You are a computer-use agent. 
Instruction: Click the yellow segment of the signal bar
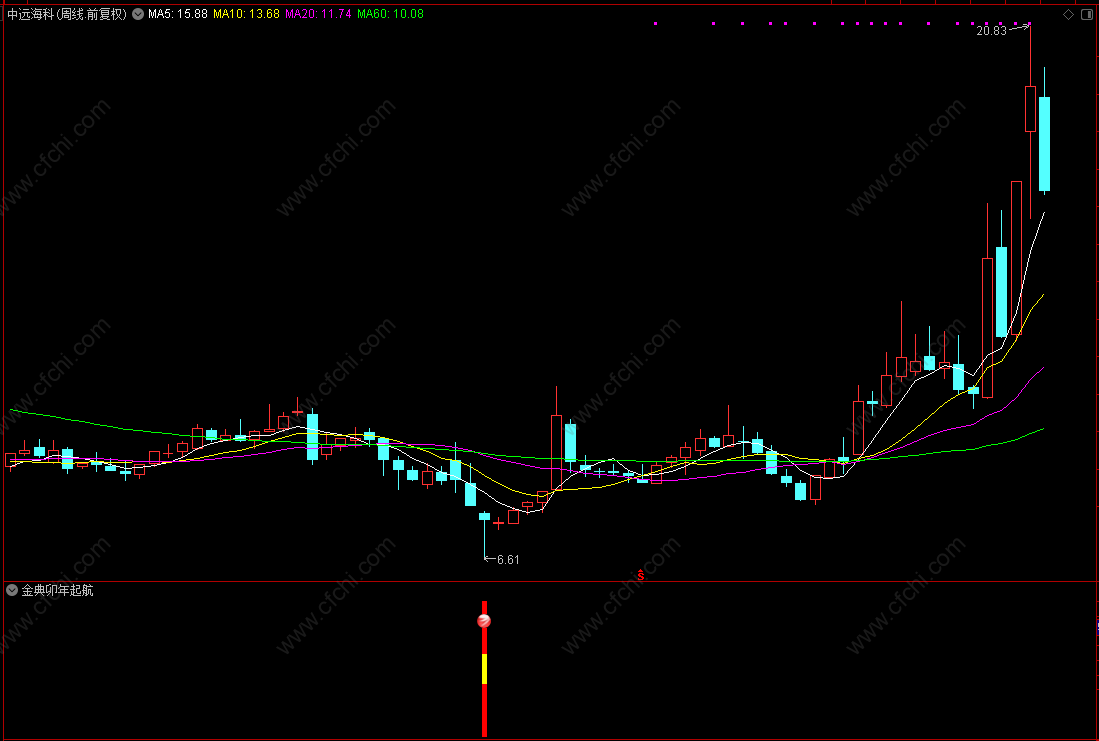click(x=484, y=669)
